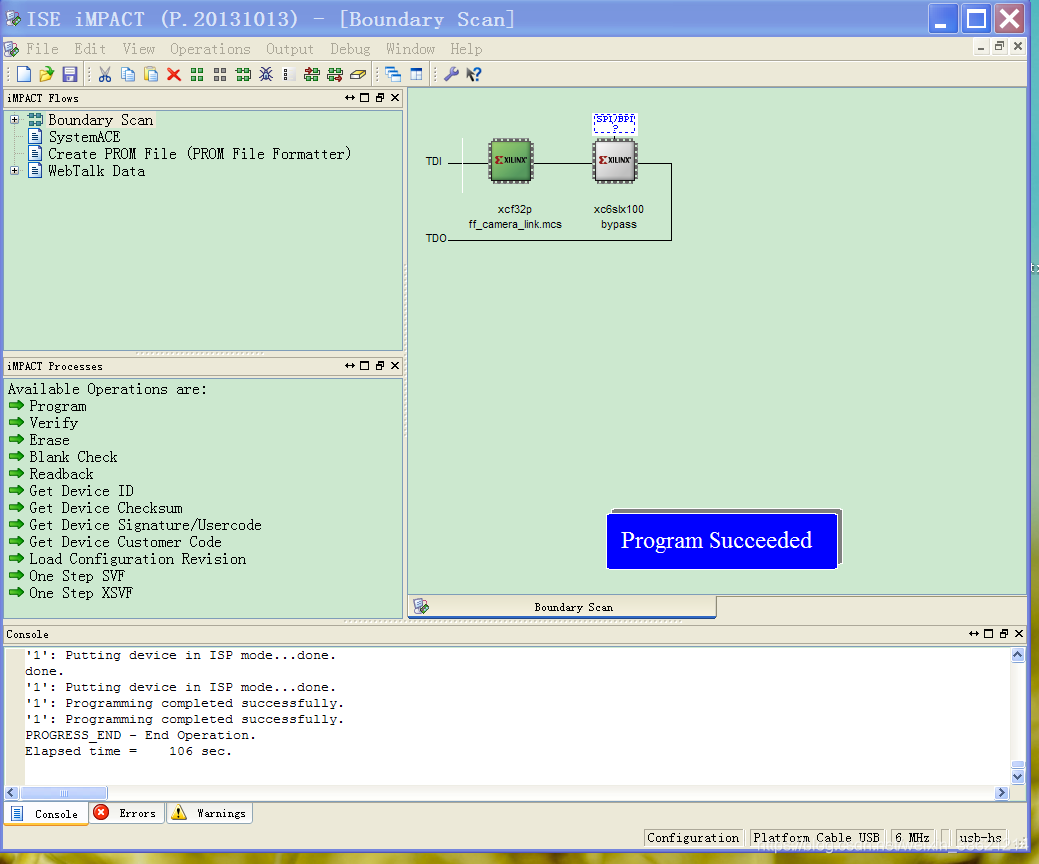Open Preferences with the wrench icon

point(451,74)
